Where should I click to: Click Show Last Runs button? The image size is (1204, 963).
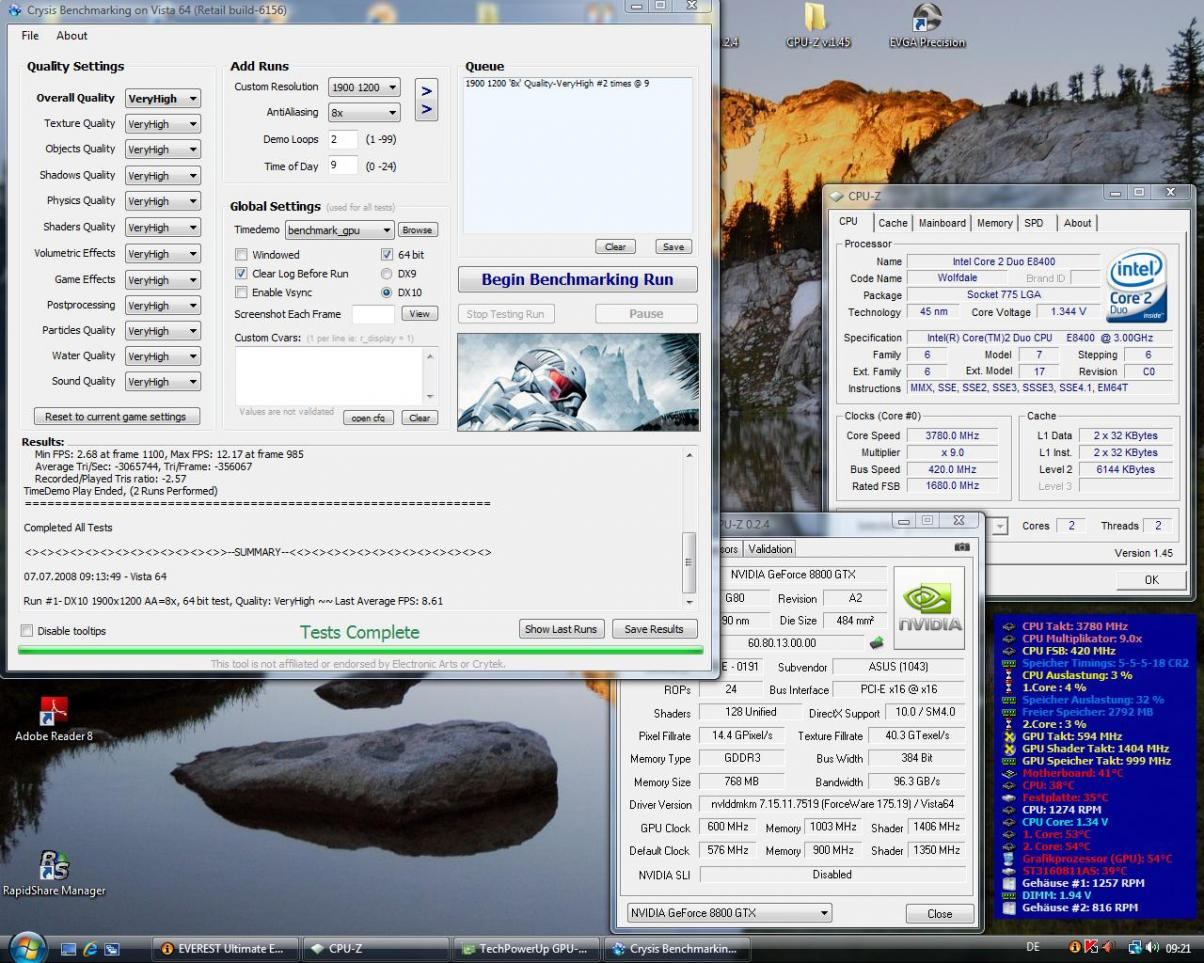[x=561, y=629]
